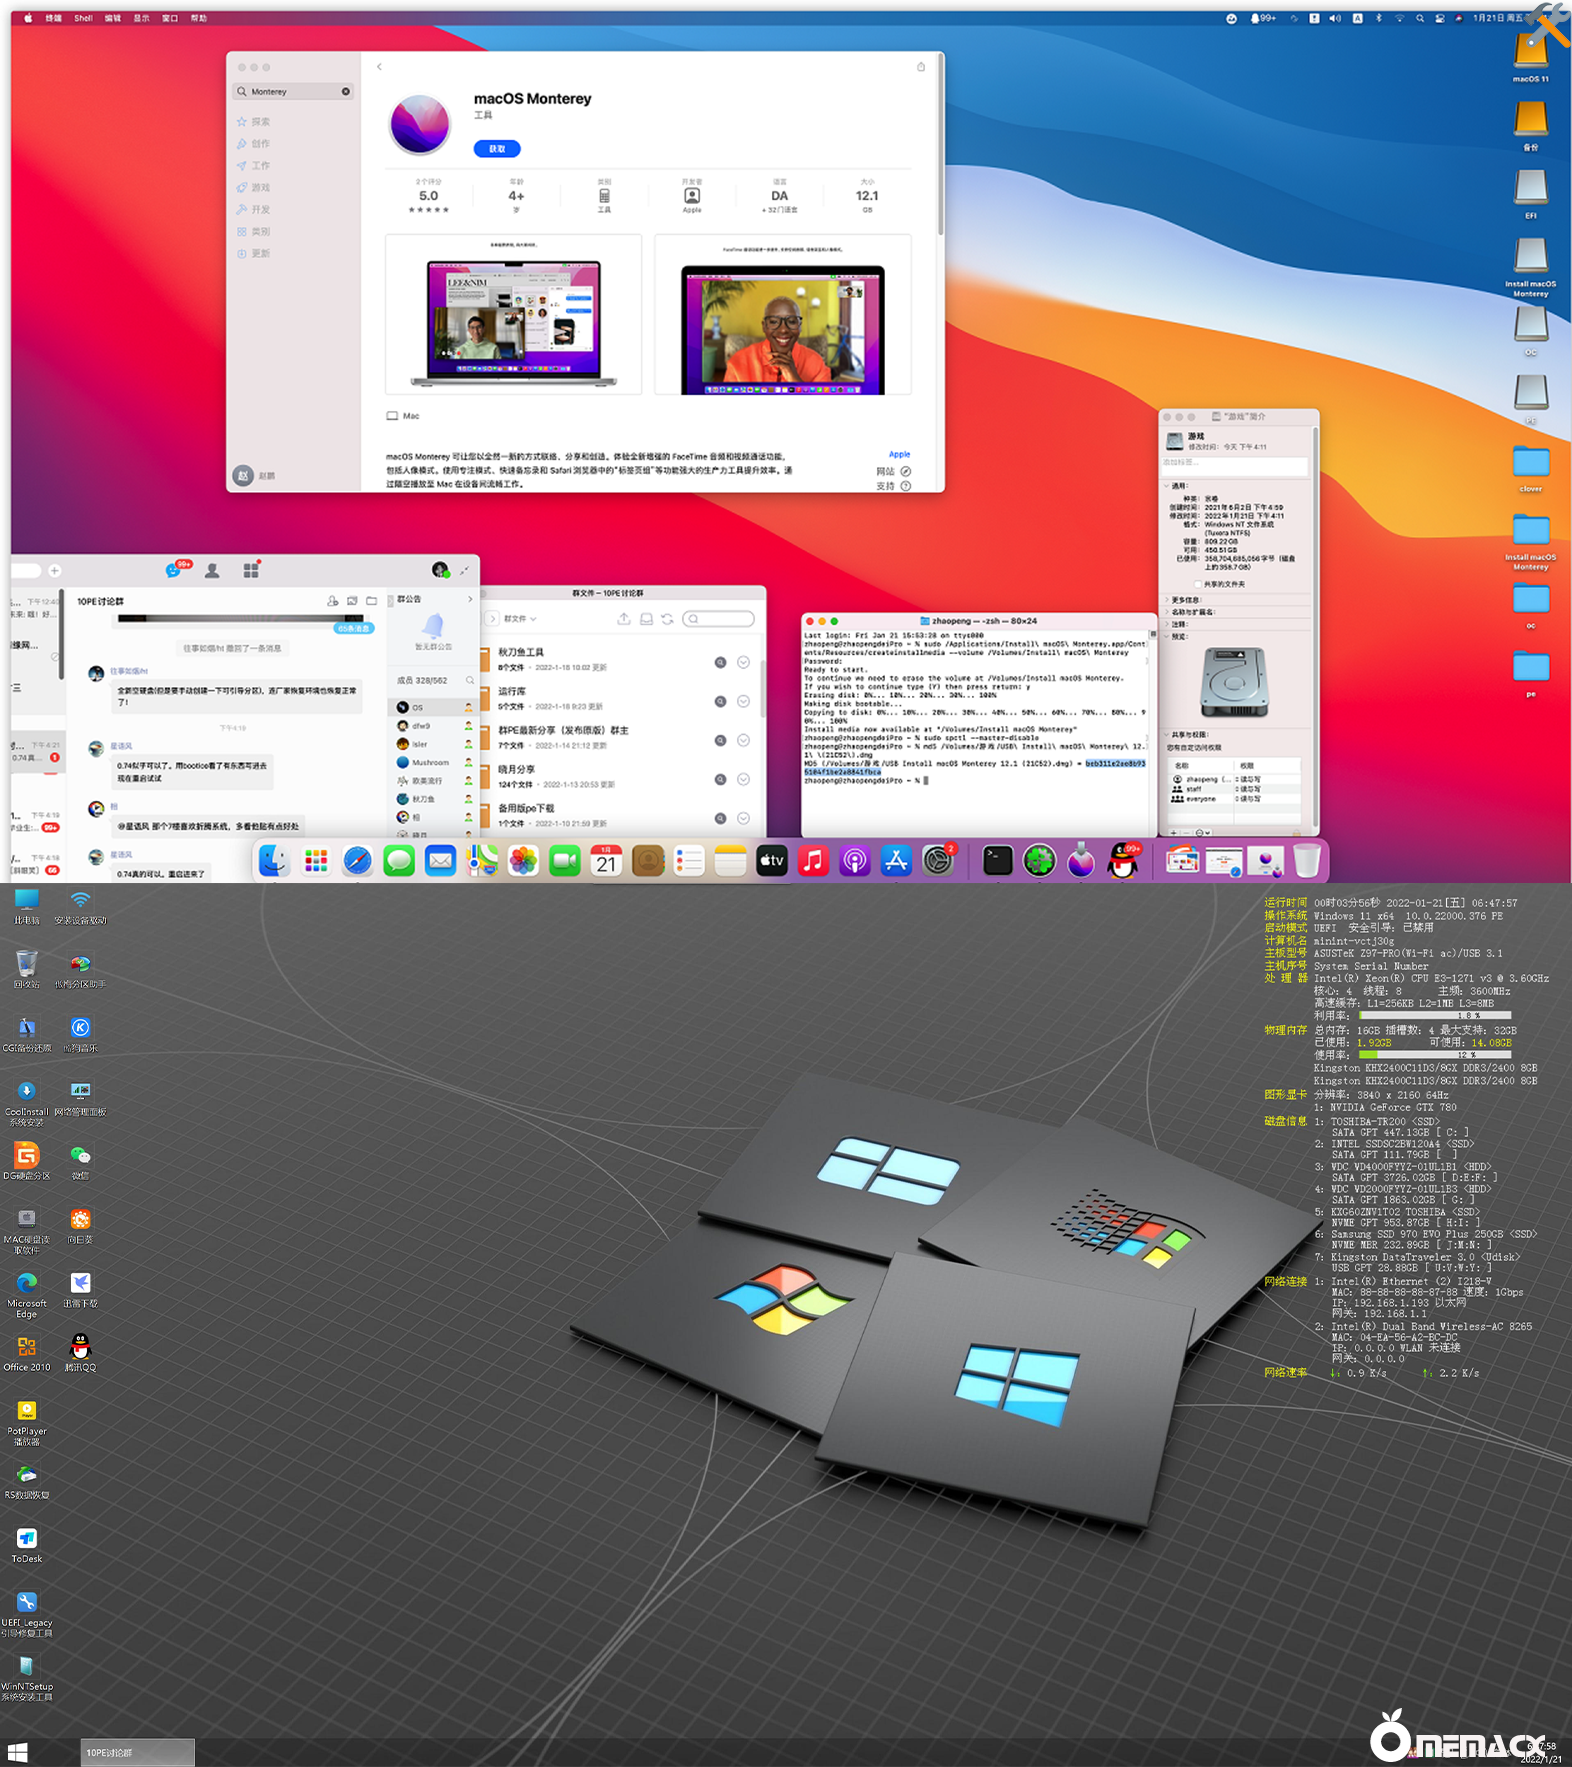
Task: Click the Apple developer link
Action: click(899, 454)
